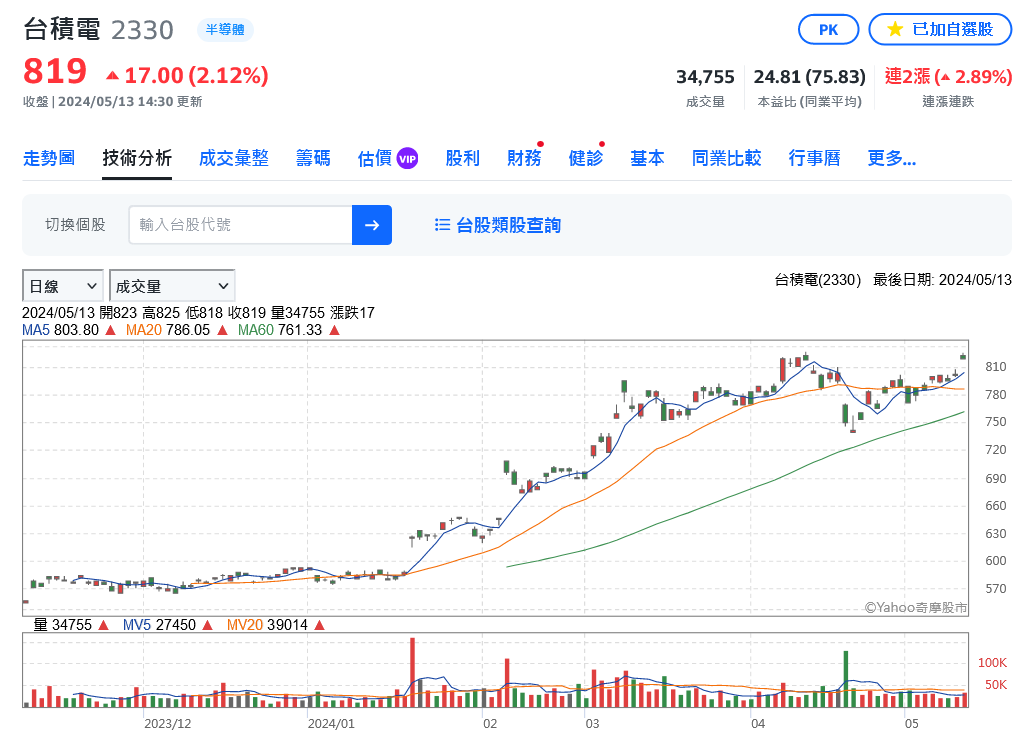The width and height of the screenshot is (1021, 735).
Task: Expand the 更多... menu
Action: (x=891, y=158)
